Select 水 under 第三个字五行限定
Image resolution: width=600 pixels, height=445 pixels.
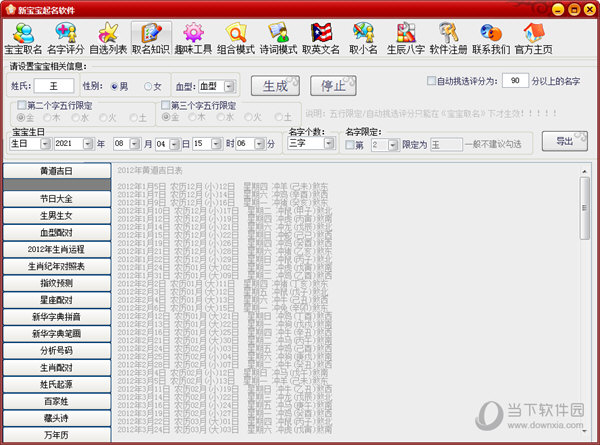(x=221, y=117)
